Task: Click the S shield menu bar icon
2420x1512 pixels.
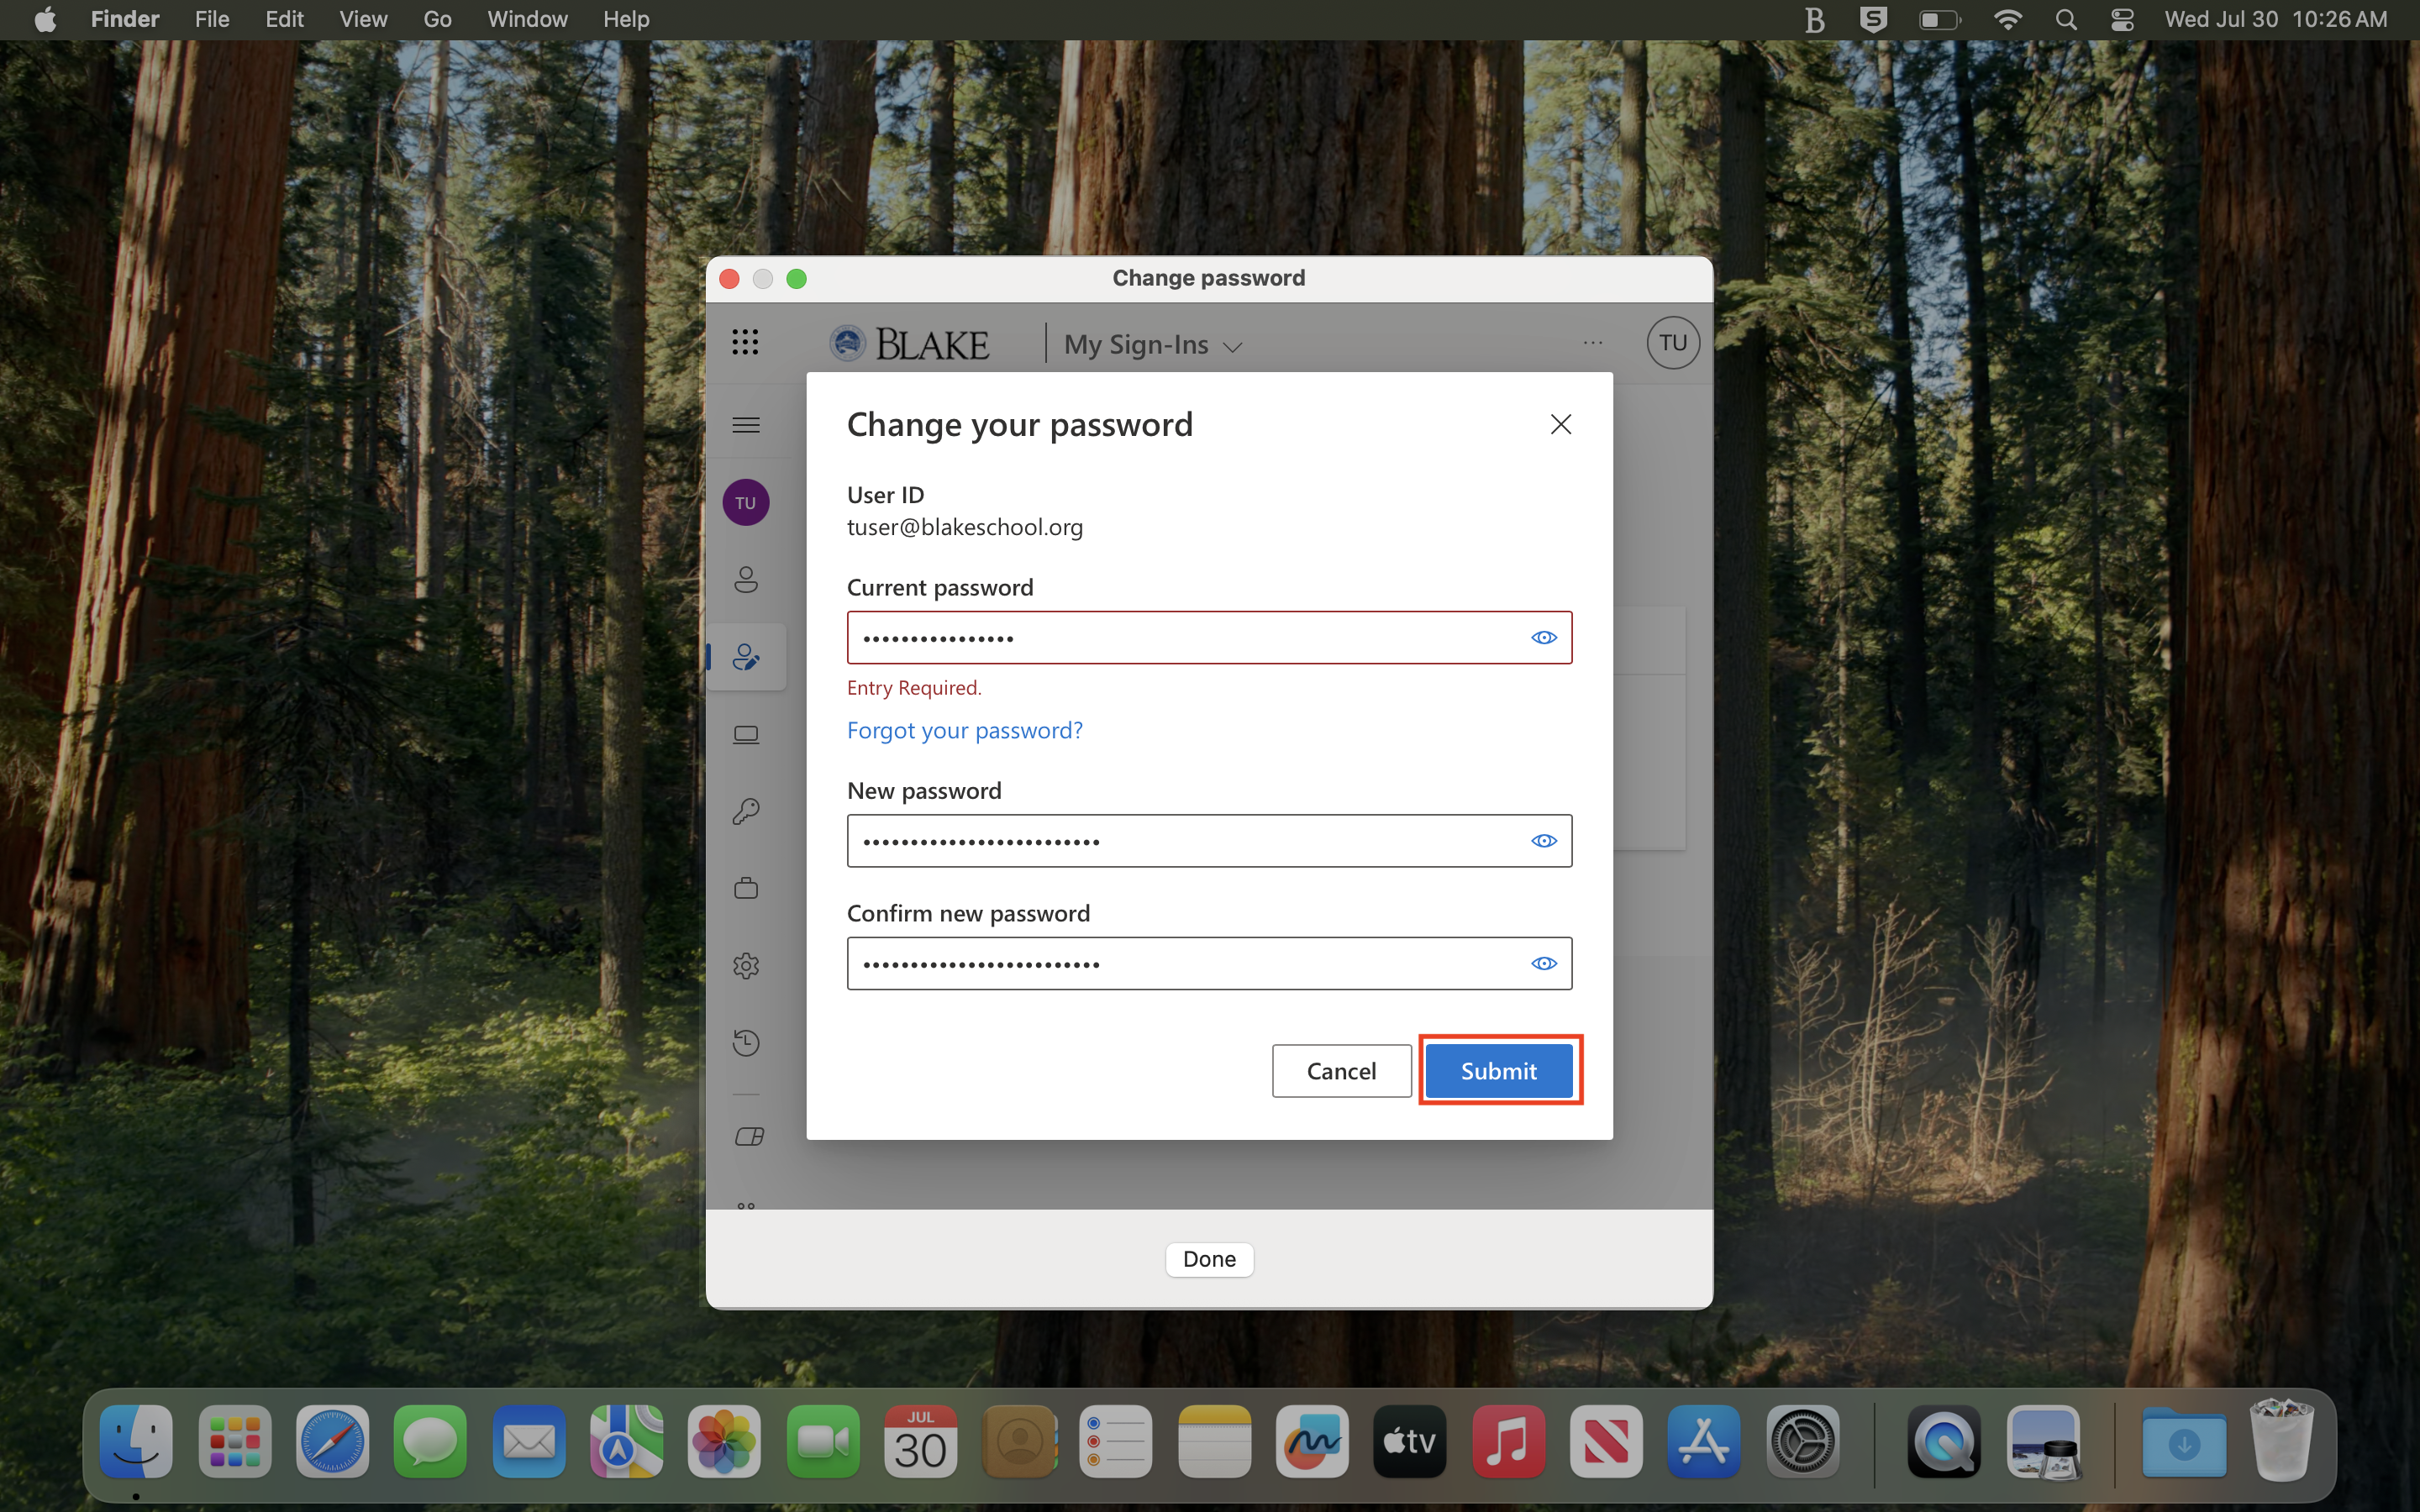Action: (x=1873, y=19)
